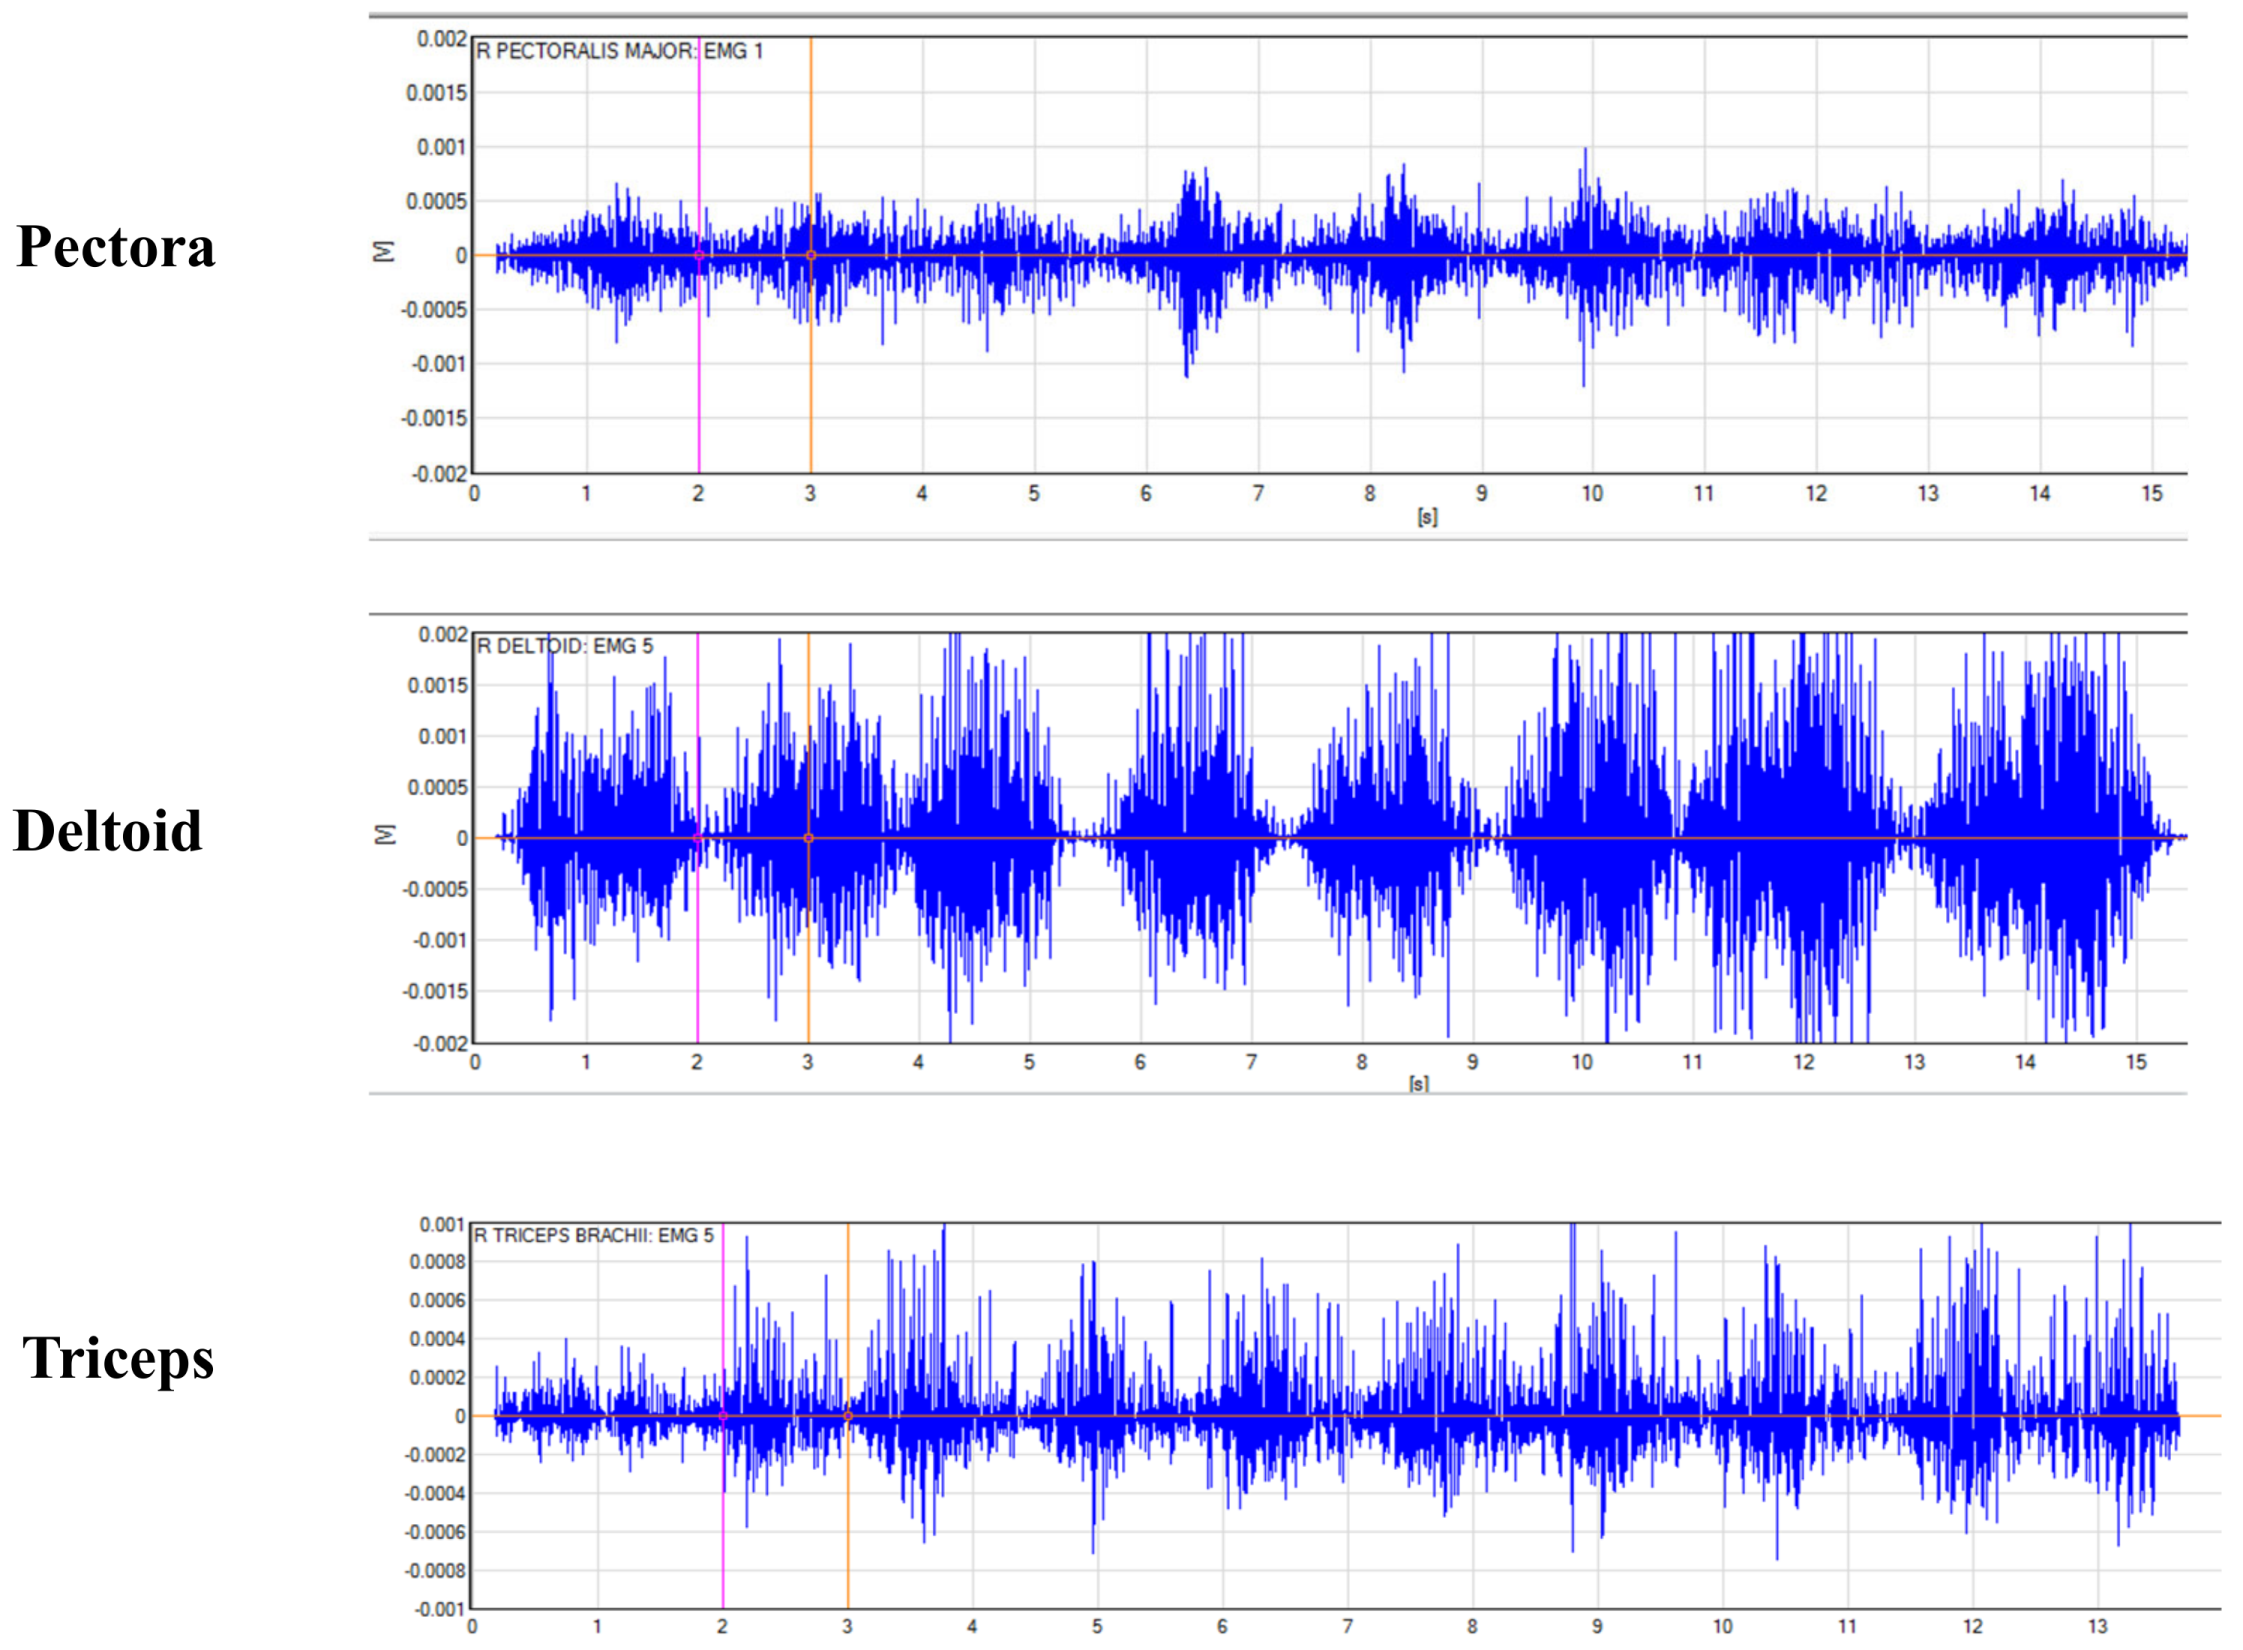Click the 0.0008 tick on Triceps voltage axis
This screenshot has height=1650, width=2243.
[437, 1262]
